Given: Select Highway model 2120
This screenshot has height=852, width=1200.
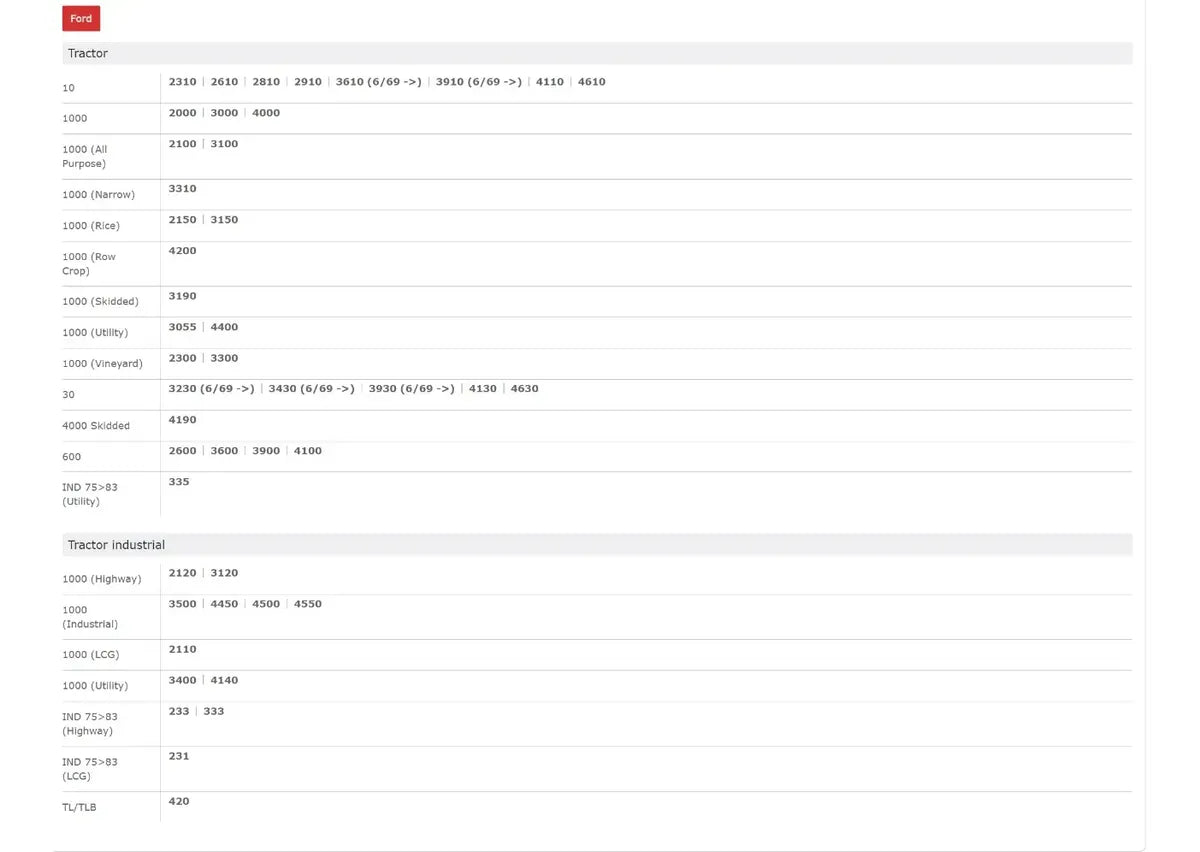Looking at the screenshot, I should [183, 573].
